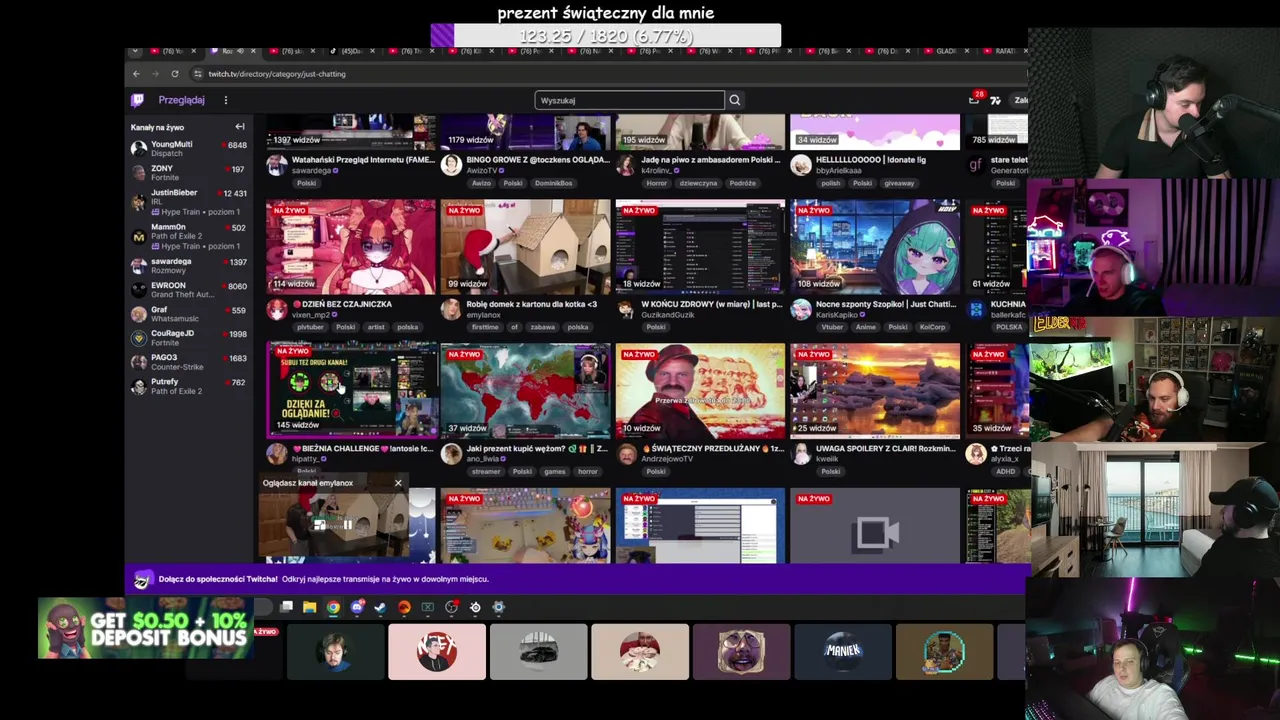Go back with the browser back arrow

click(x=136, y=74)
